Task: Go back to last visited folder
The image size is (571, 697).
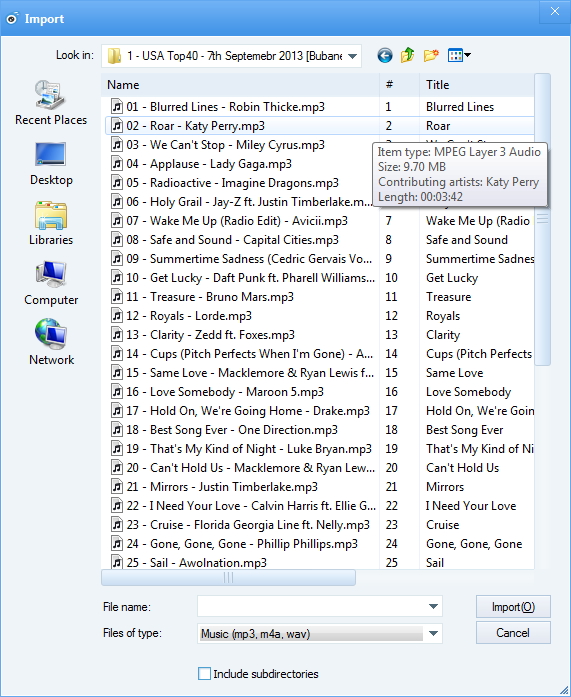Action: point(385,56)
